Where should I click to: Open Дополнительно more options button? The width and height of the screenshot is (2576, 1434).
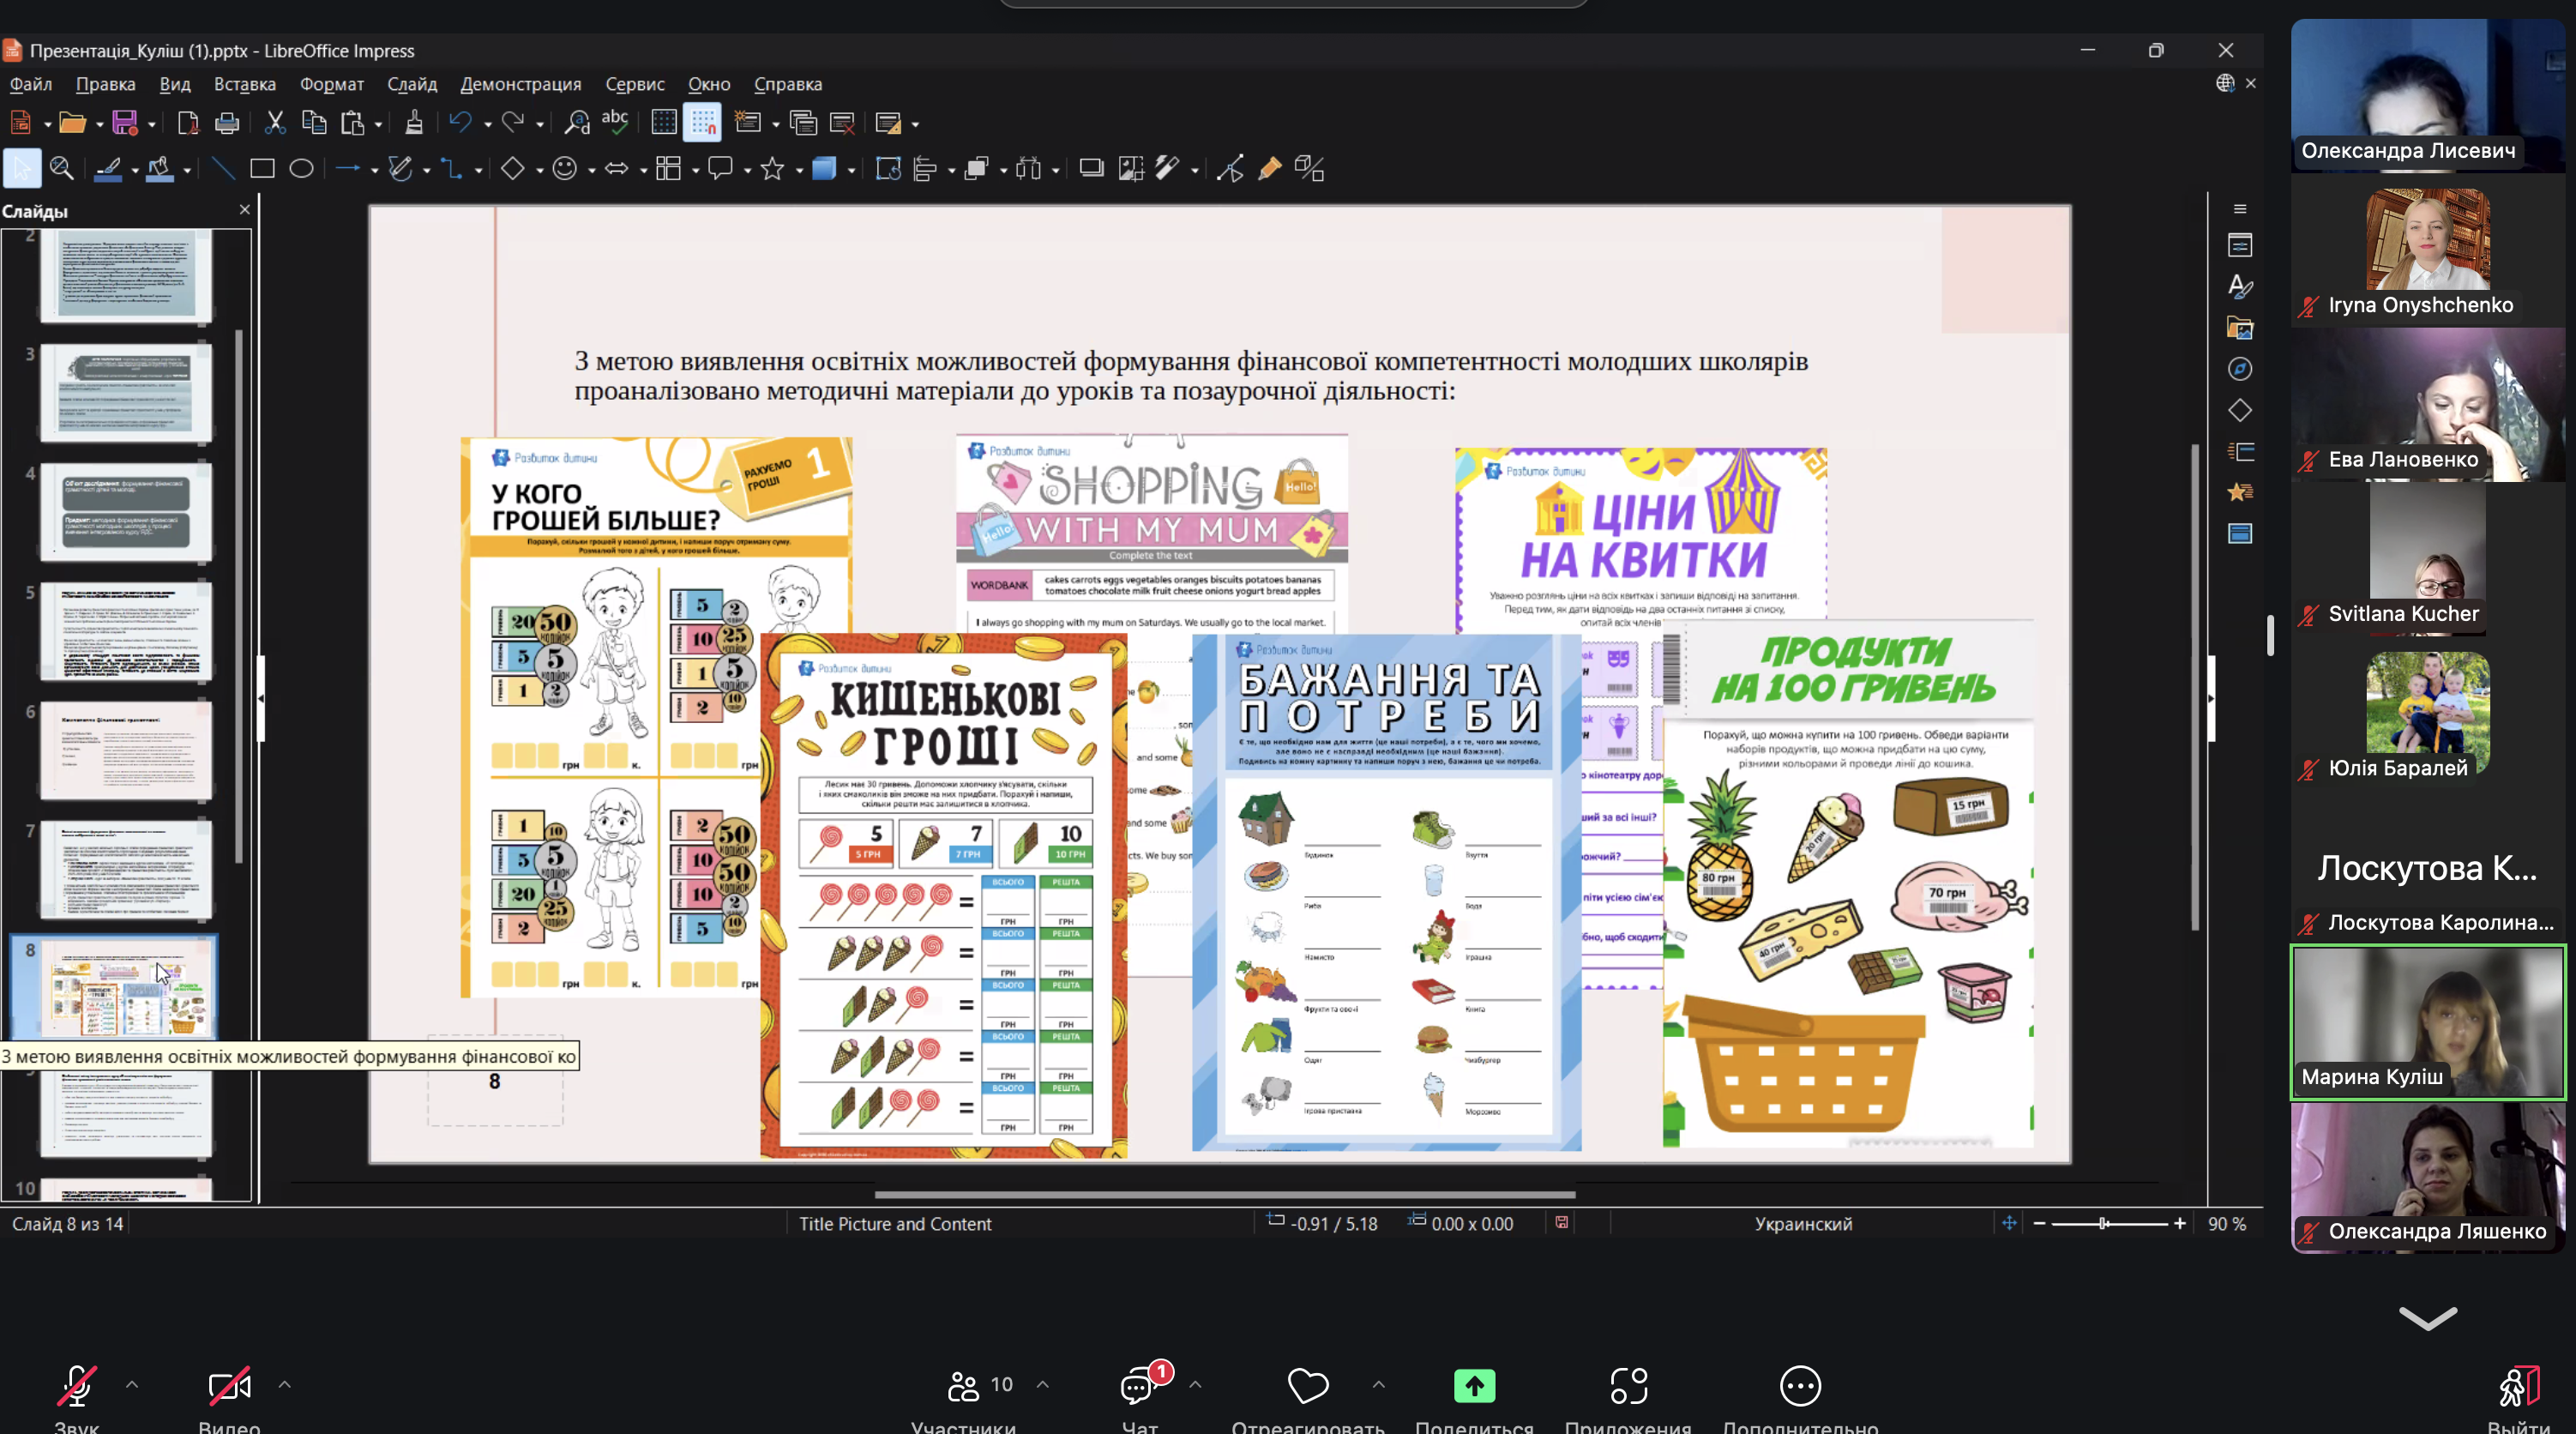pyautogui.click(x=1800, y=1398)
